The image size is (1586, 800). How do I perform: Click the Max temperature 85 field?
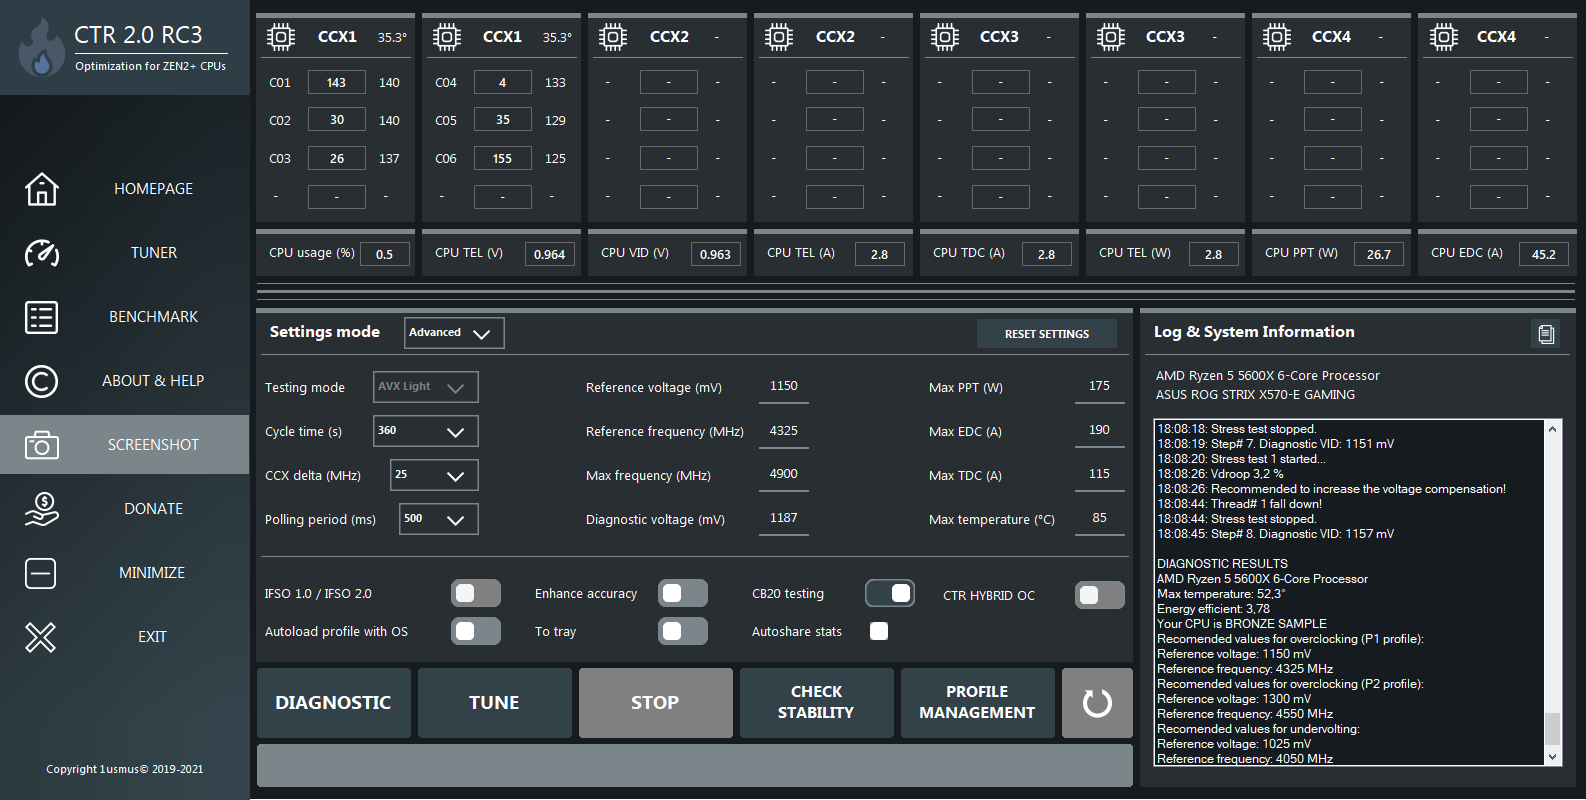click(1099, 518)
